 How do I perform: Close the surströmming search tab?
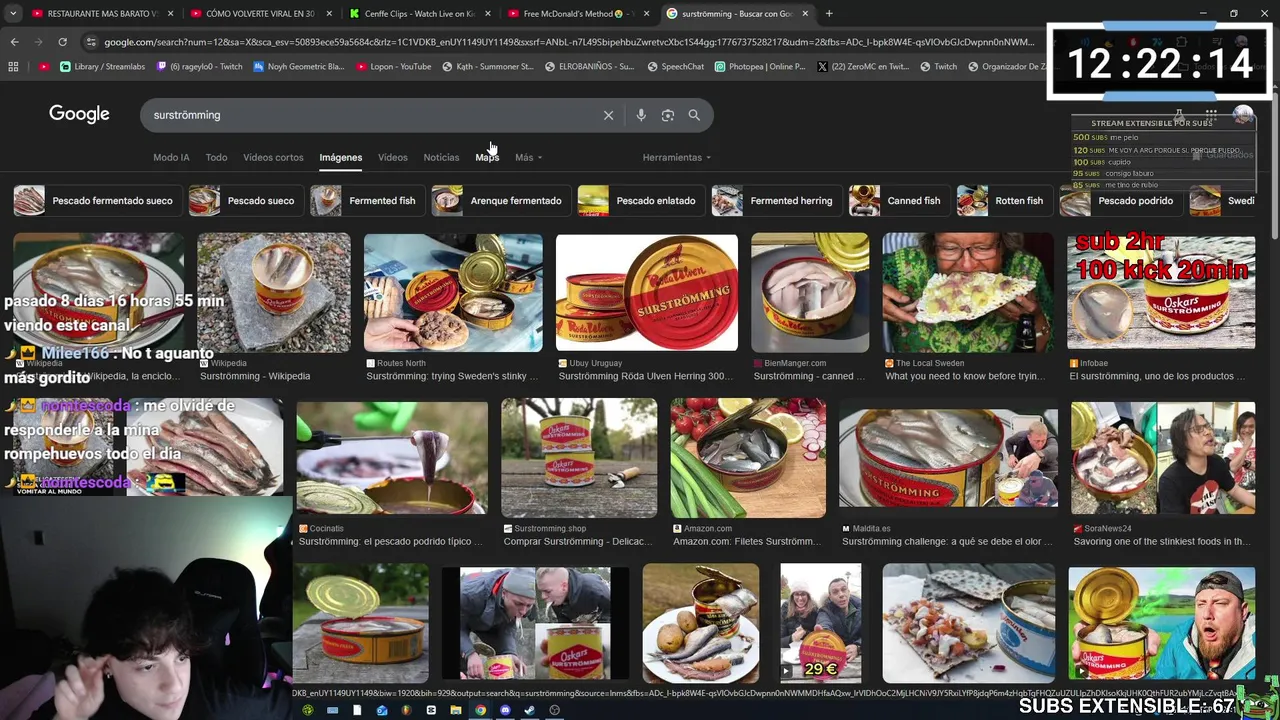click(x=805, y=14)
